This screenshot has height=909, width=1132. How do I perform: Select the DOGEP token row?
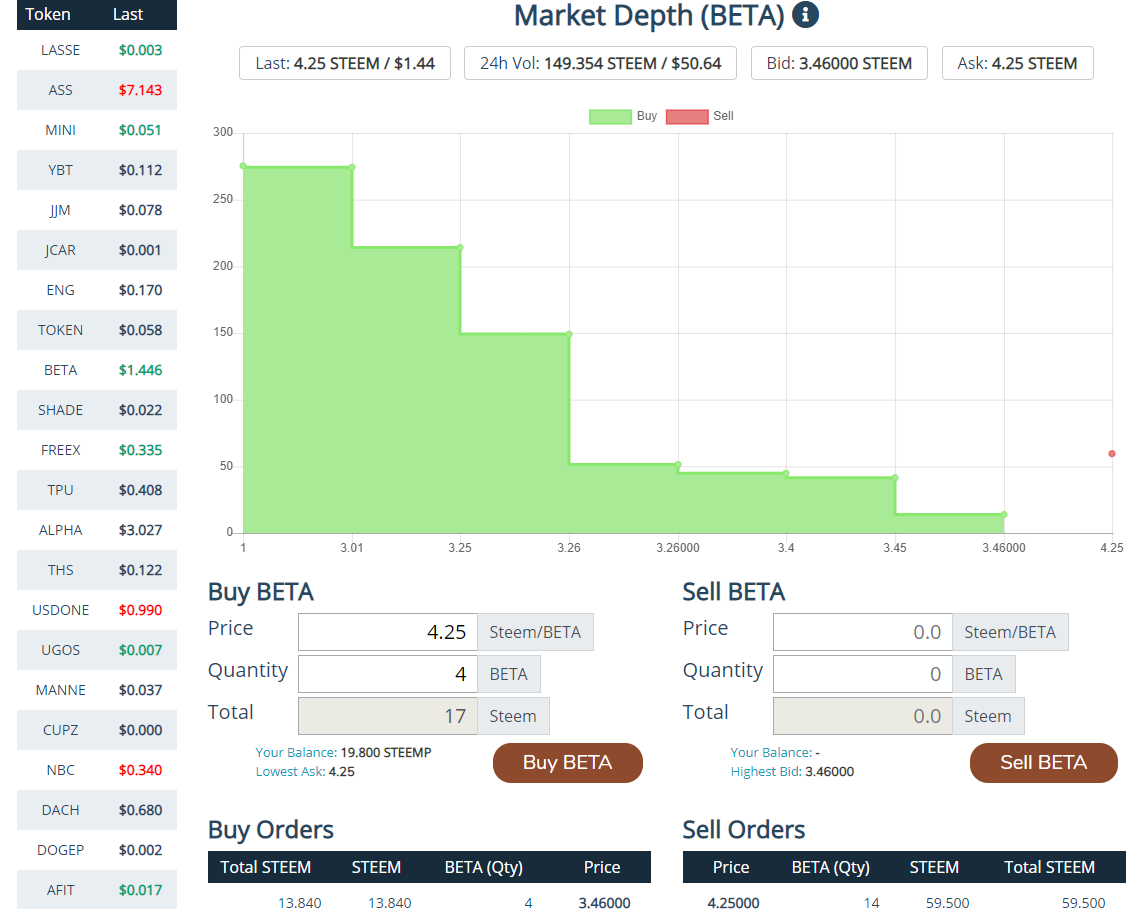[97, 850]
